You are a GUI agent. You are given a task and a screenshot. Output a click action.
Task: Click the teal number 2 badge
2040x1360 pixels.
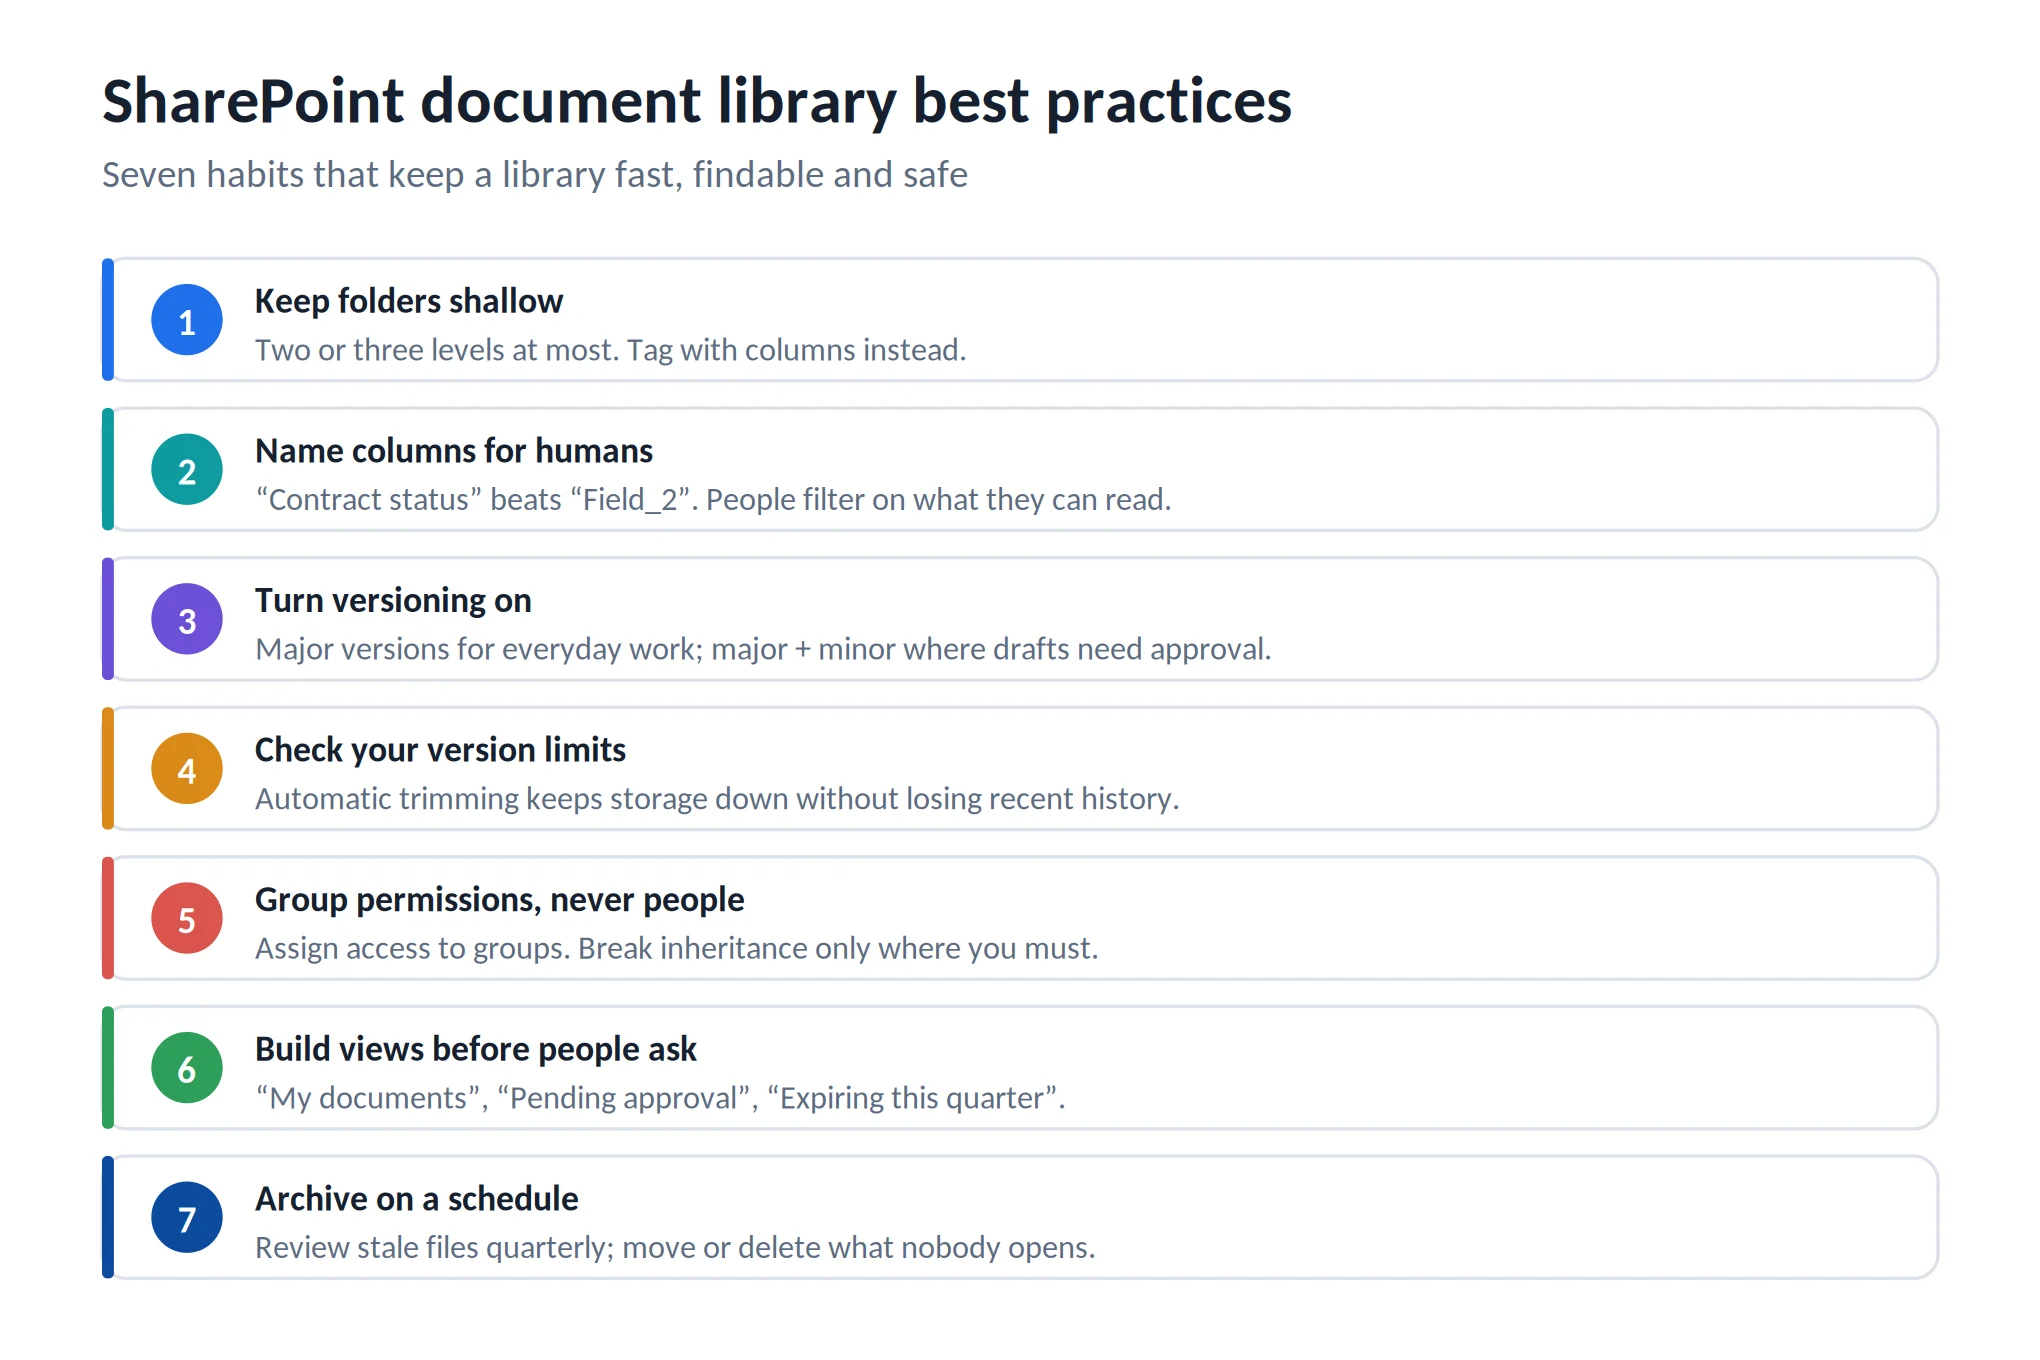tap(187, 470)
